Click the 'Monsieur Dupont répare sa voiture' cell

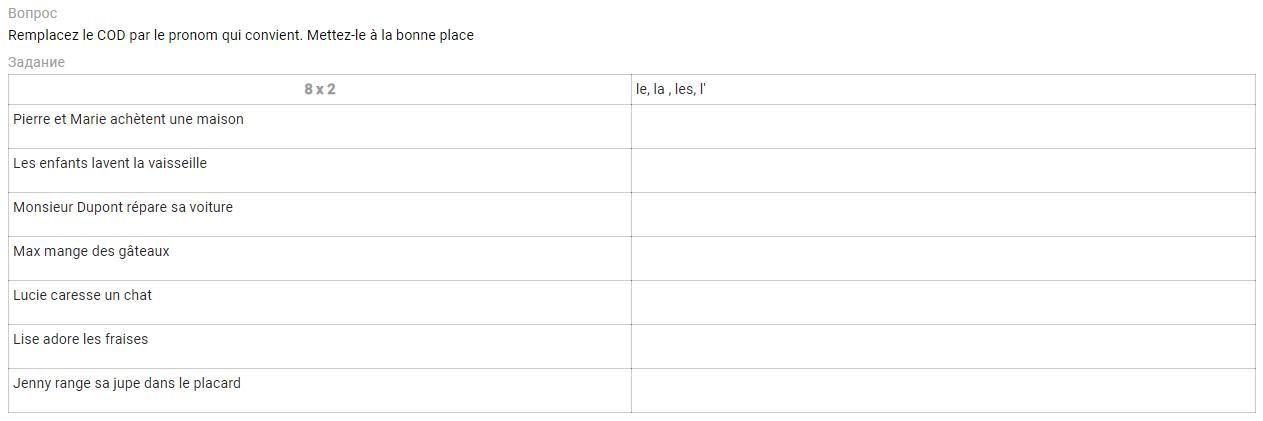(x=123, y=208)
